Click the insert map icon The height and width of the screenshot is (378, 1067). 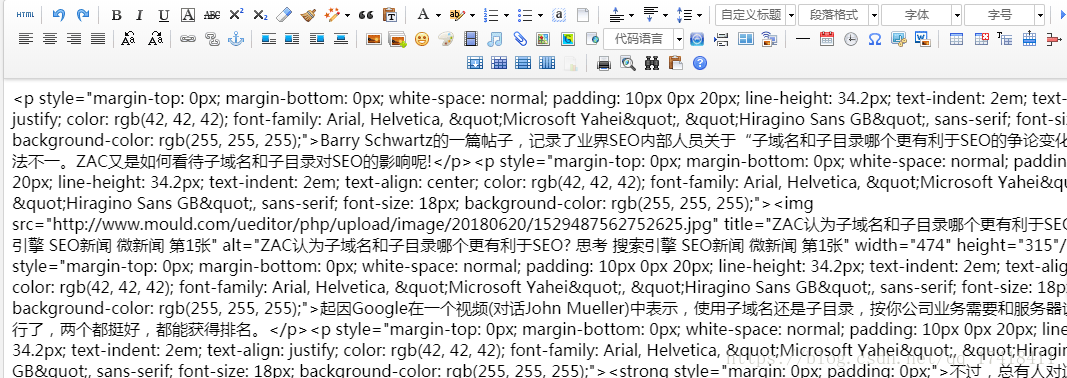click(542, 39)
